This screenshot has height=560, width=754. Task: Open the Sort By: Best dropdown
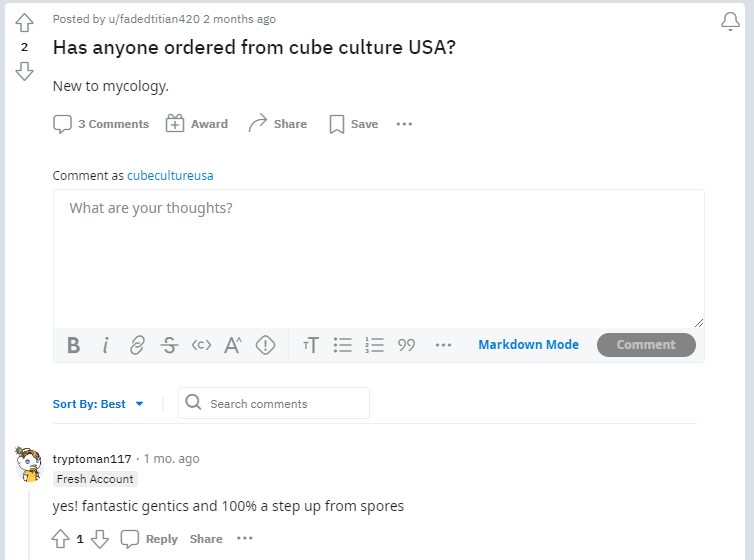(x=98, y=404)
